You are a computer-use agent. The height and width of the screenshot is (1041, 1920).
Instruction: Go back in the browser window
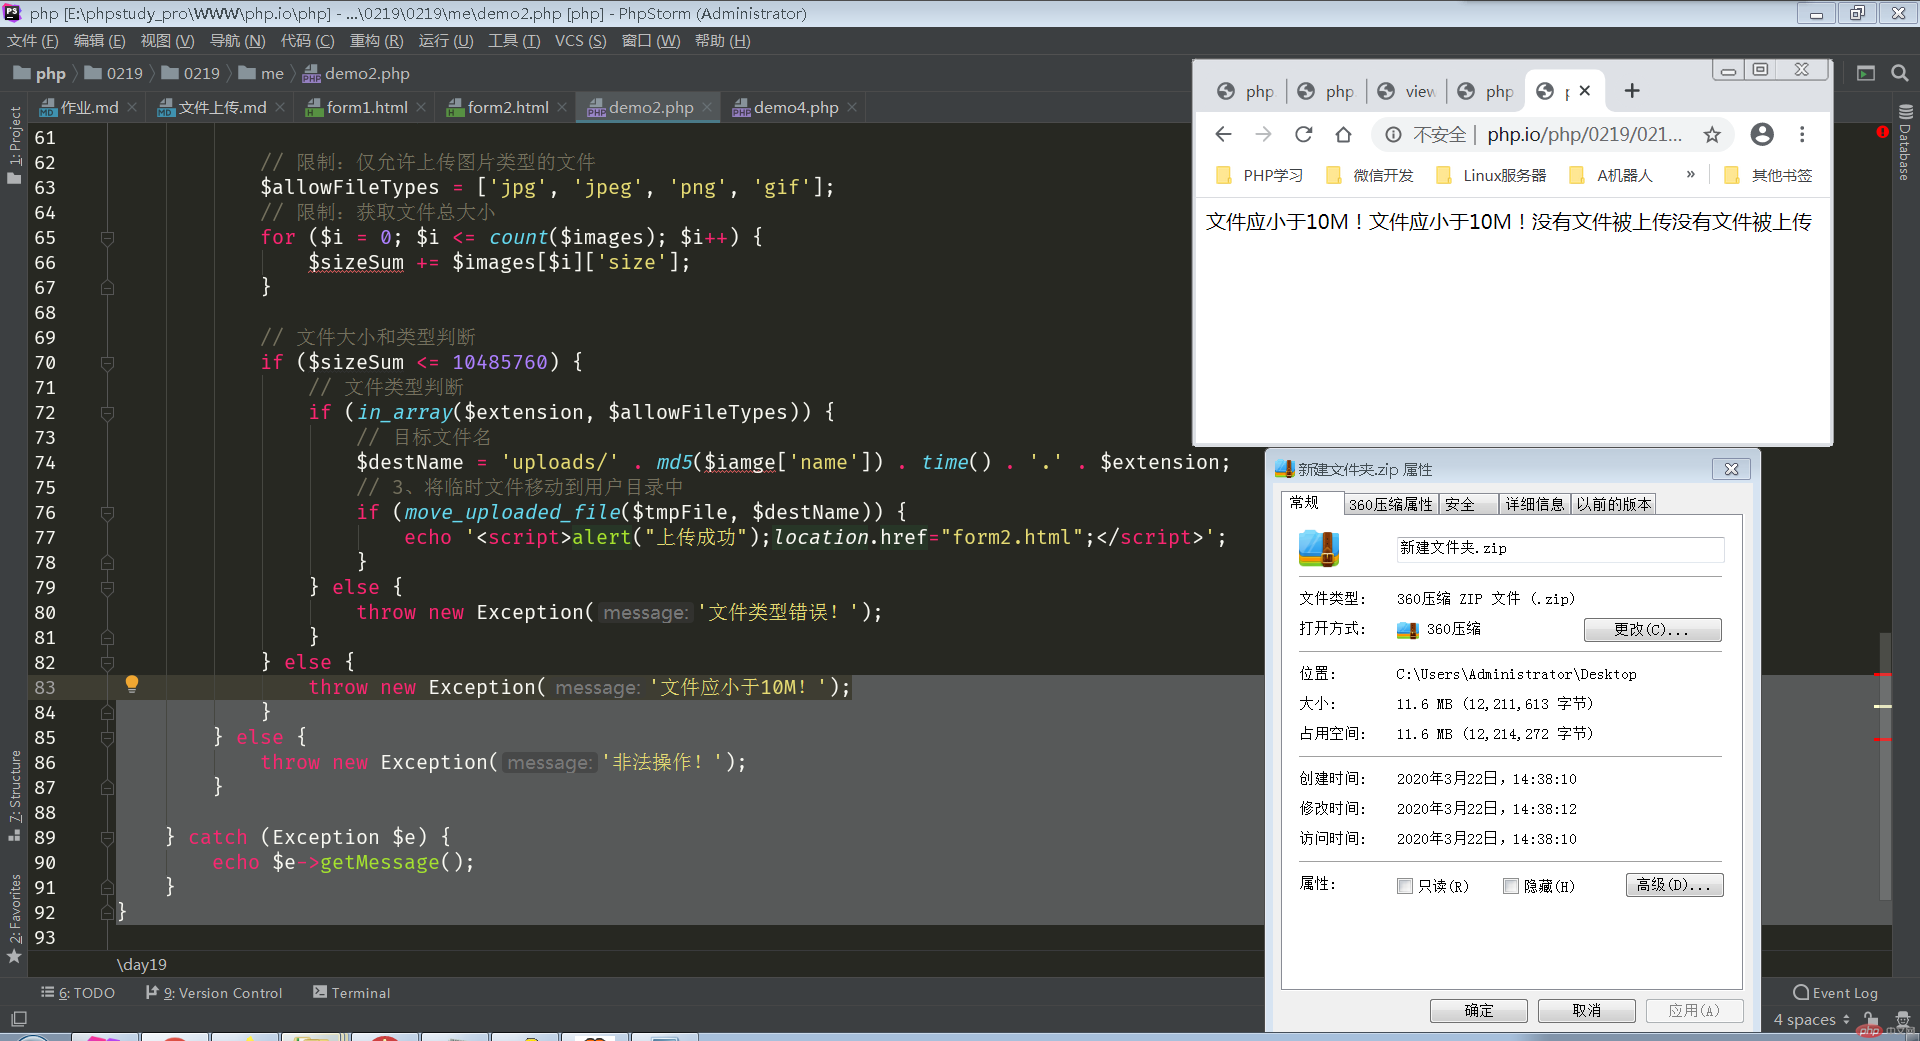(1223, 134)
